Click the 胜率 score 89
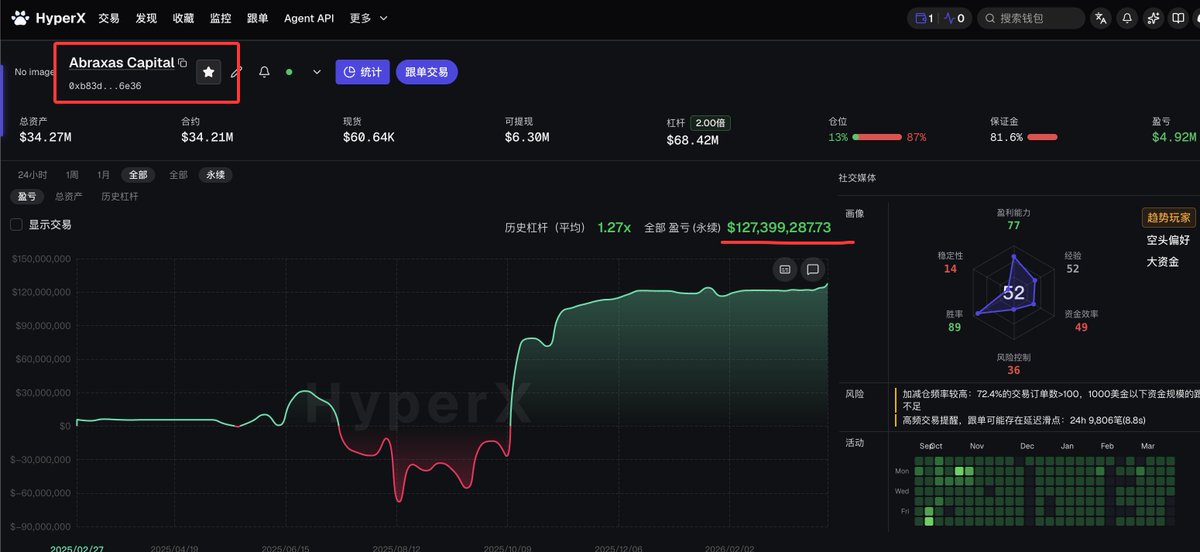1200x552 pixels. coord(954,327)
